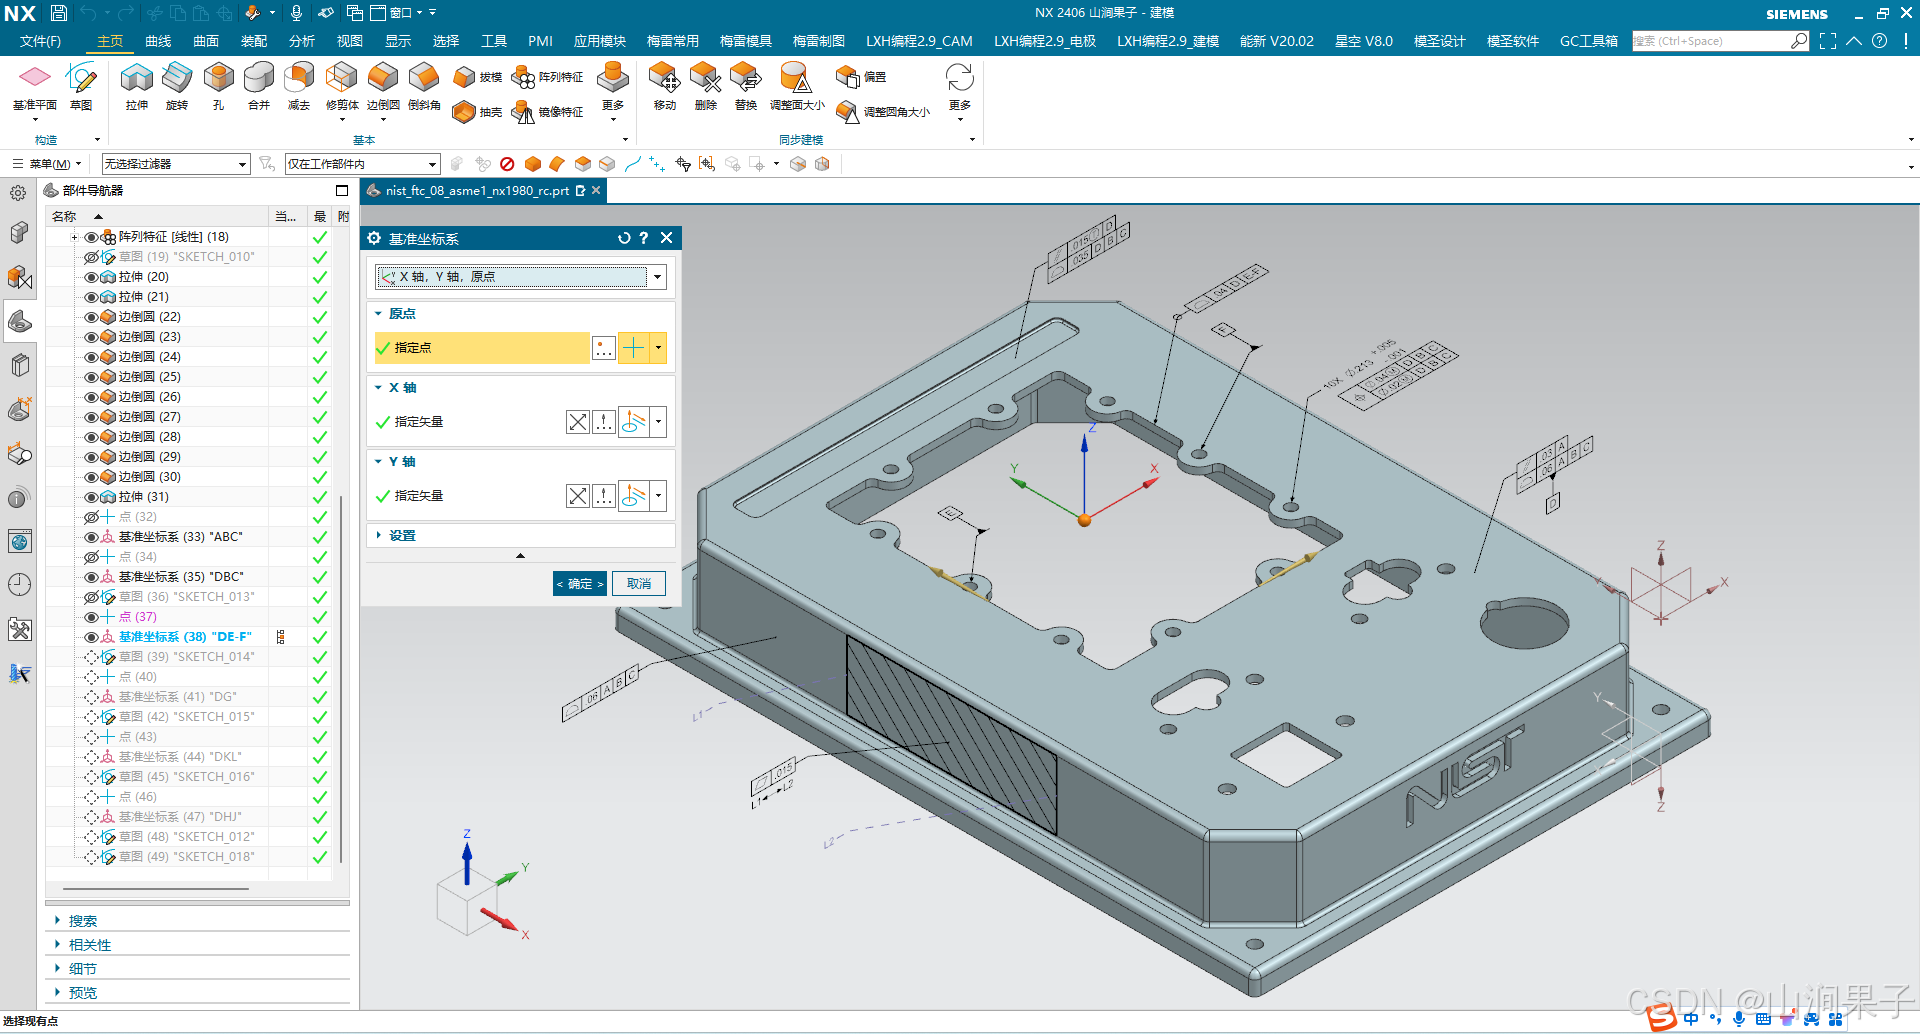
Task: Open the Replace Face (替换) tool
Action: pos(746,85)
